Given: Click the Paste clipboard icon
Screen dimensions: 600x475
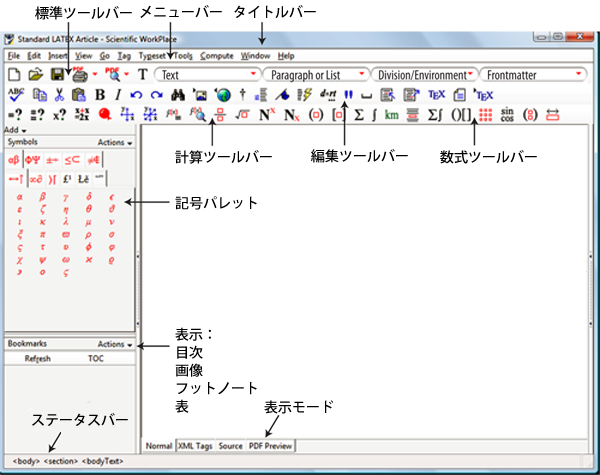Looking at the screenshot, I should 79,95.
